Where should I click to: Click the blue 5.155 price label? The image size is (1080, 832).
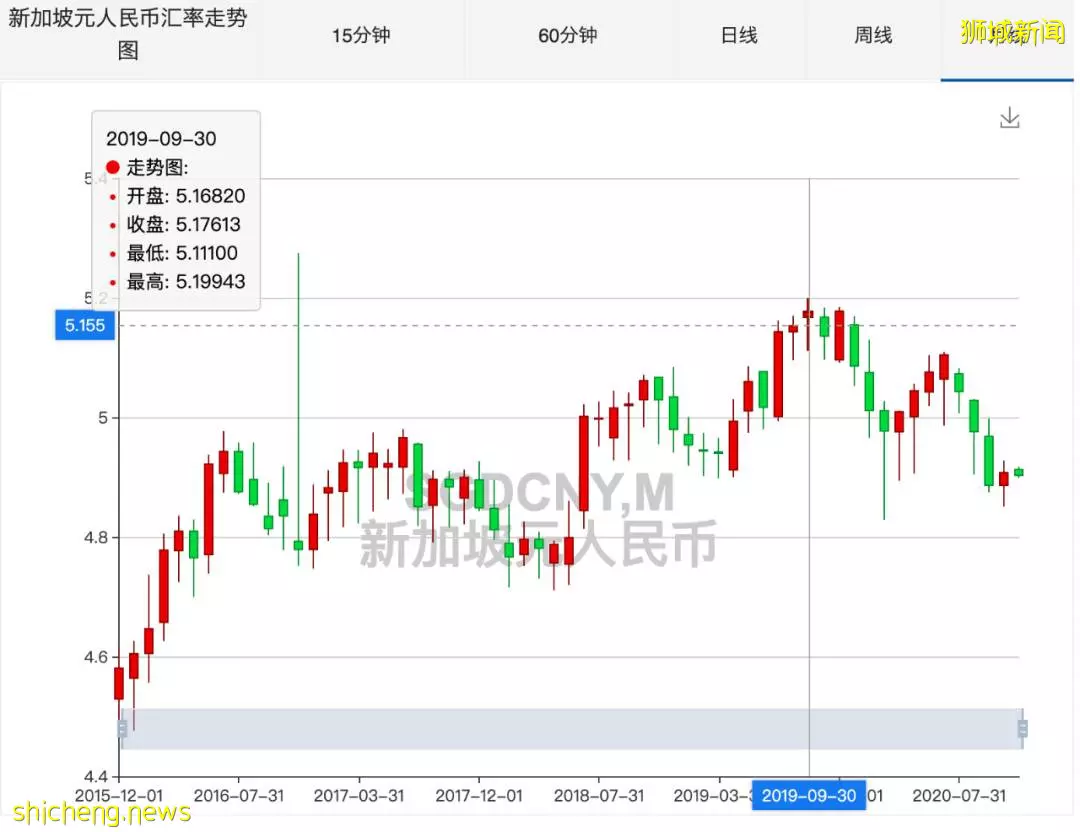85,325
